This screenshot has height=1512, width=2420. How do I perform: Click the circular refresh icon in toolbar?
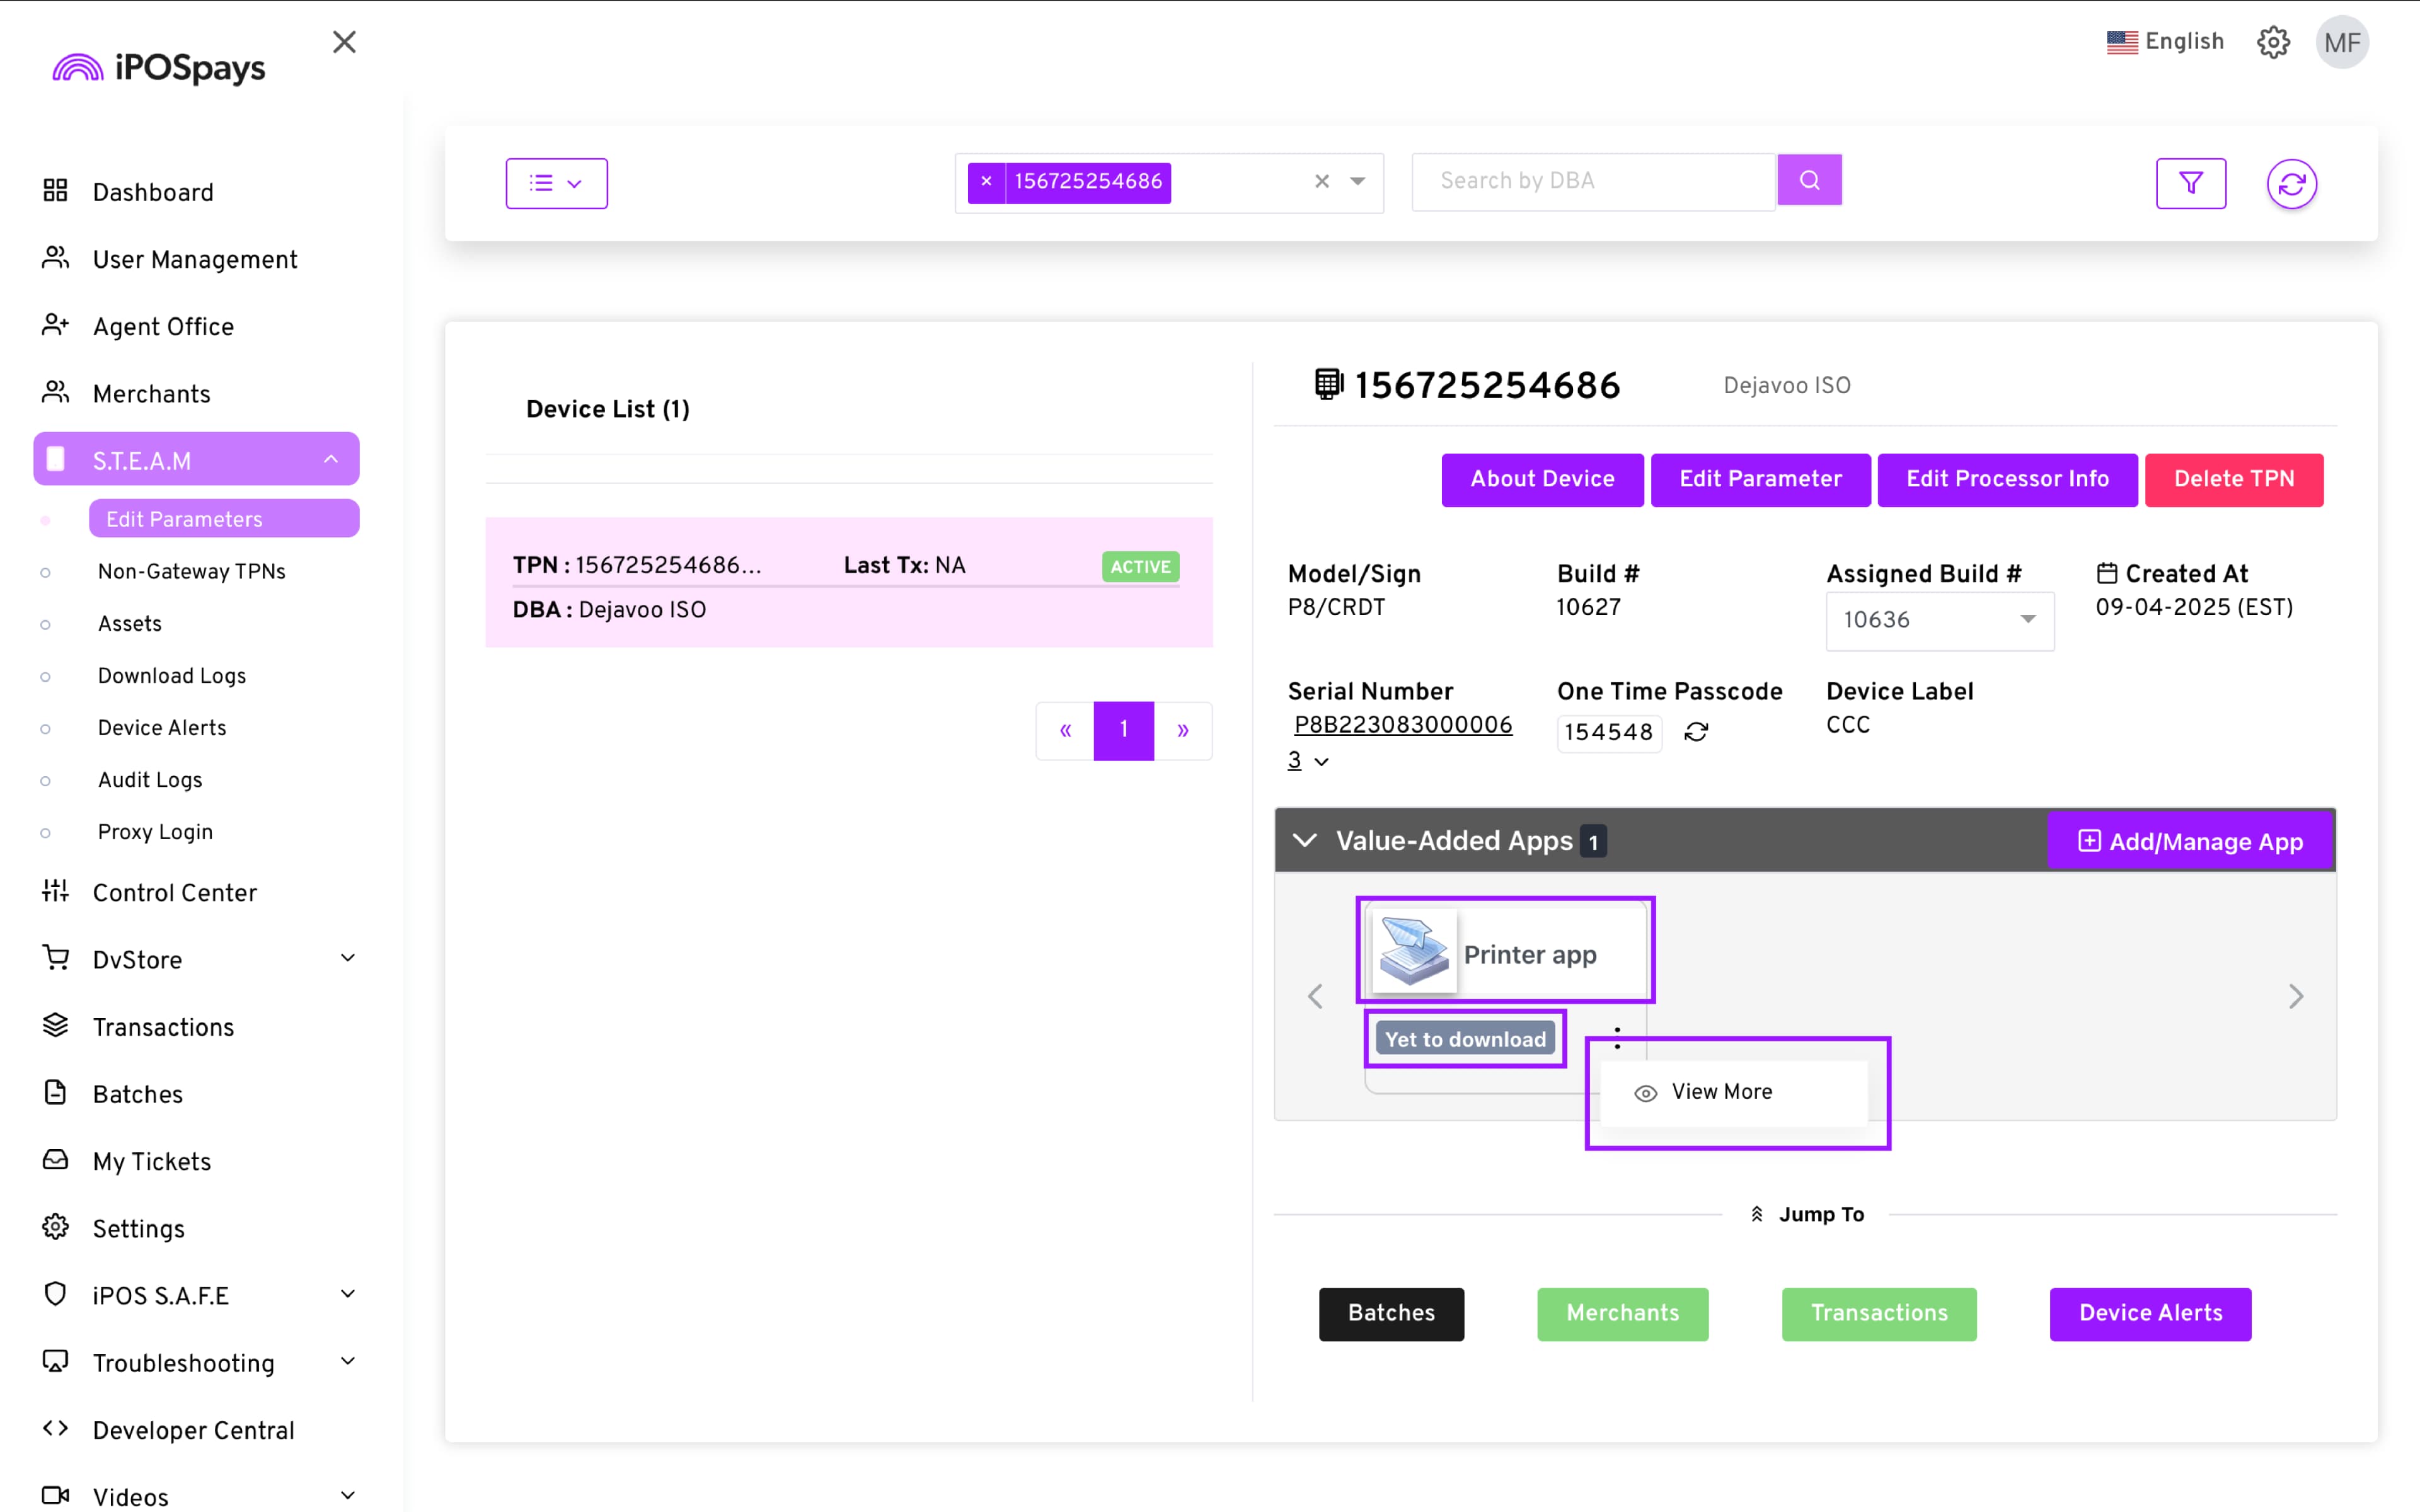[x=2291, y=184]
